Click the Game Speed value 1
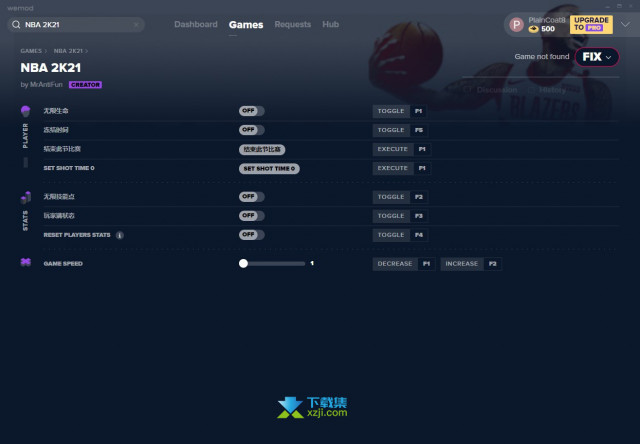The height and width of the screenshot is (444, 640). [x=312, y=264]
